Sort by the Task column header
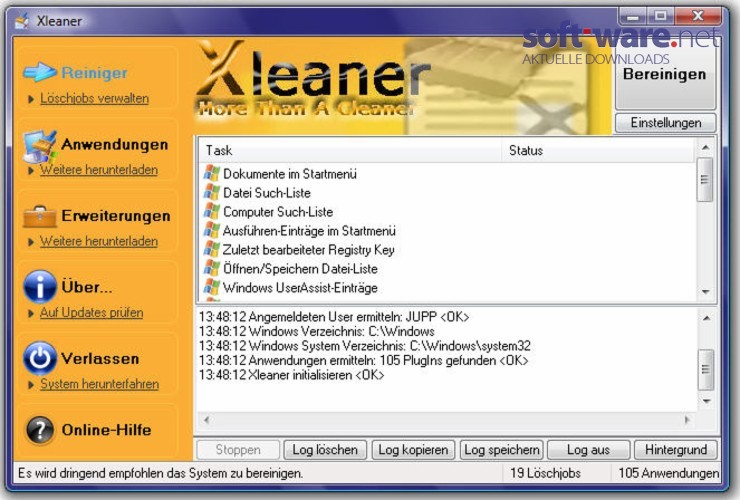Viewport: 740px width, 500px height. pyautogui.click(x=349, y=151)
